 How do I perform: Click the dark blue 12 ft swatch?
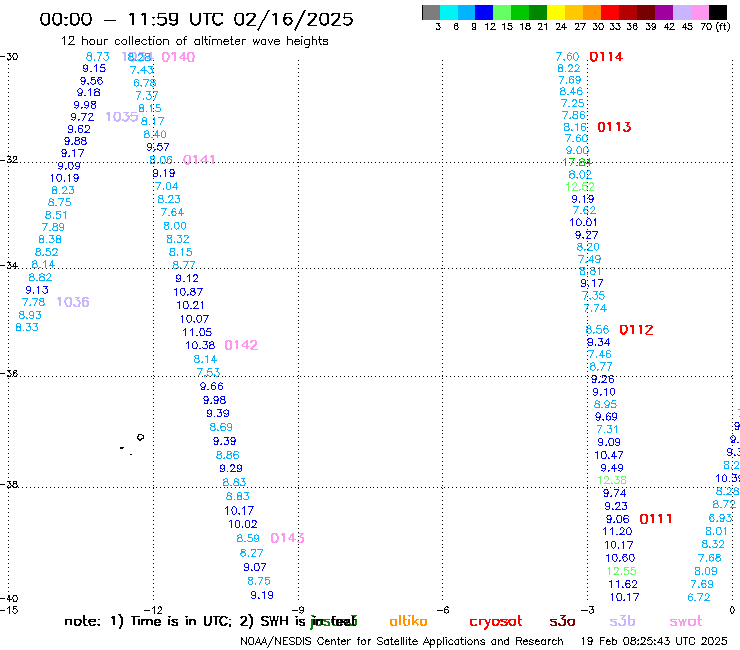484,12
